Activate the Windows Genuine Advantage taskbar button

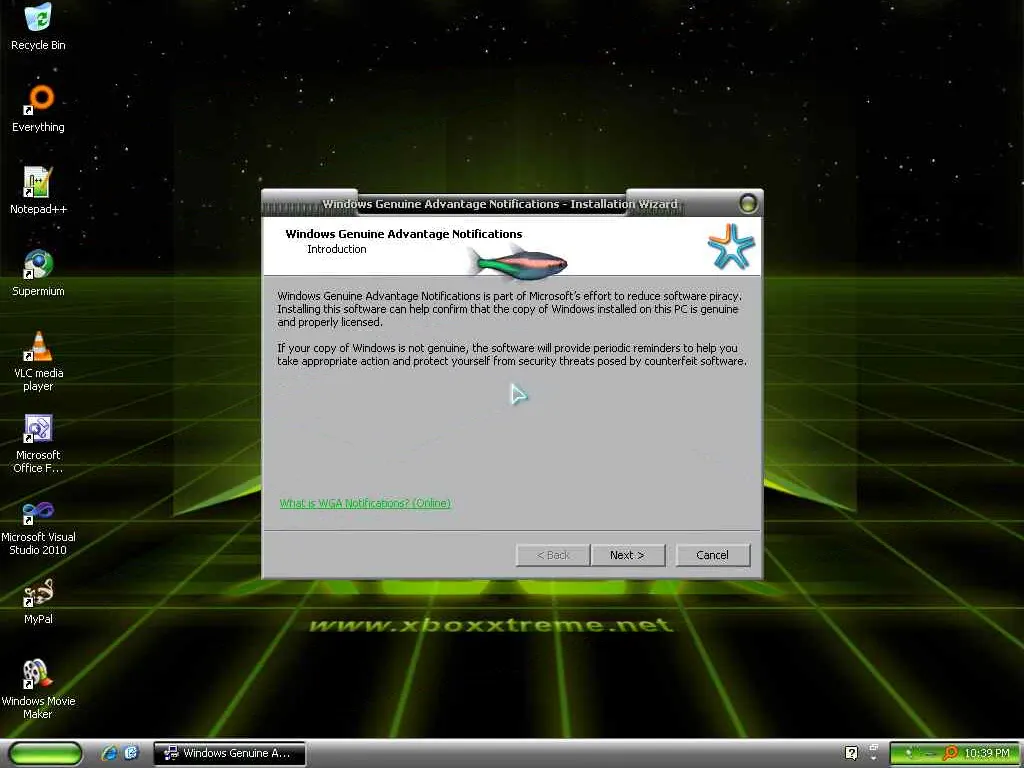point(229,753)
